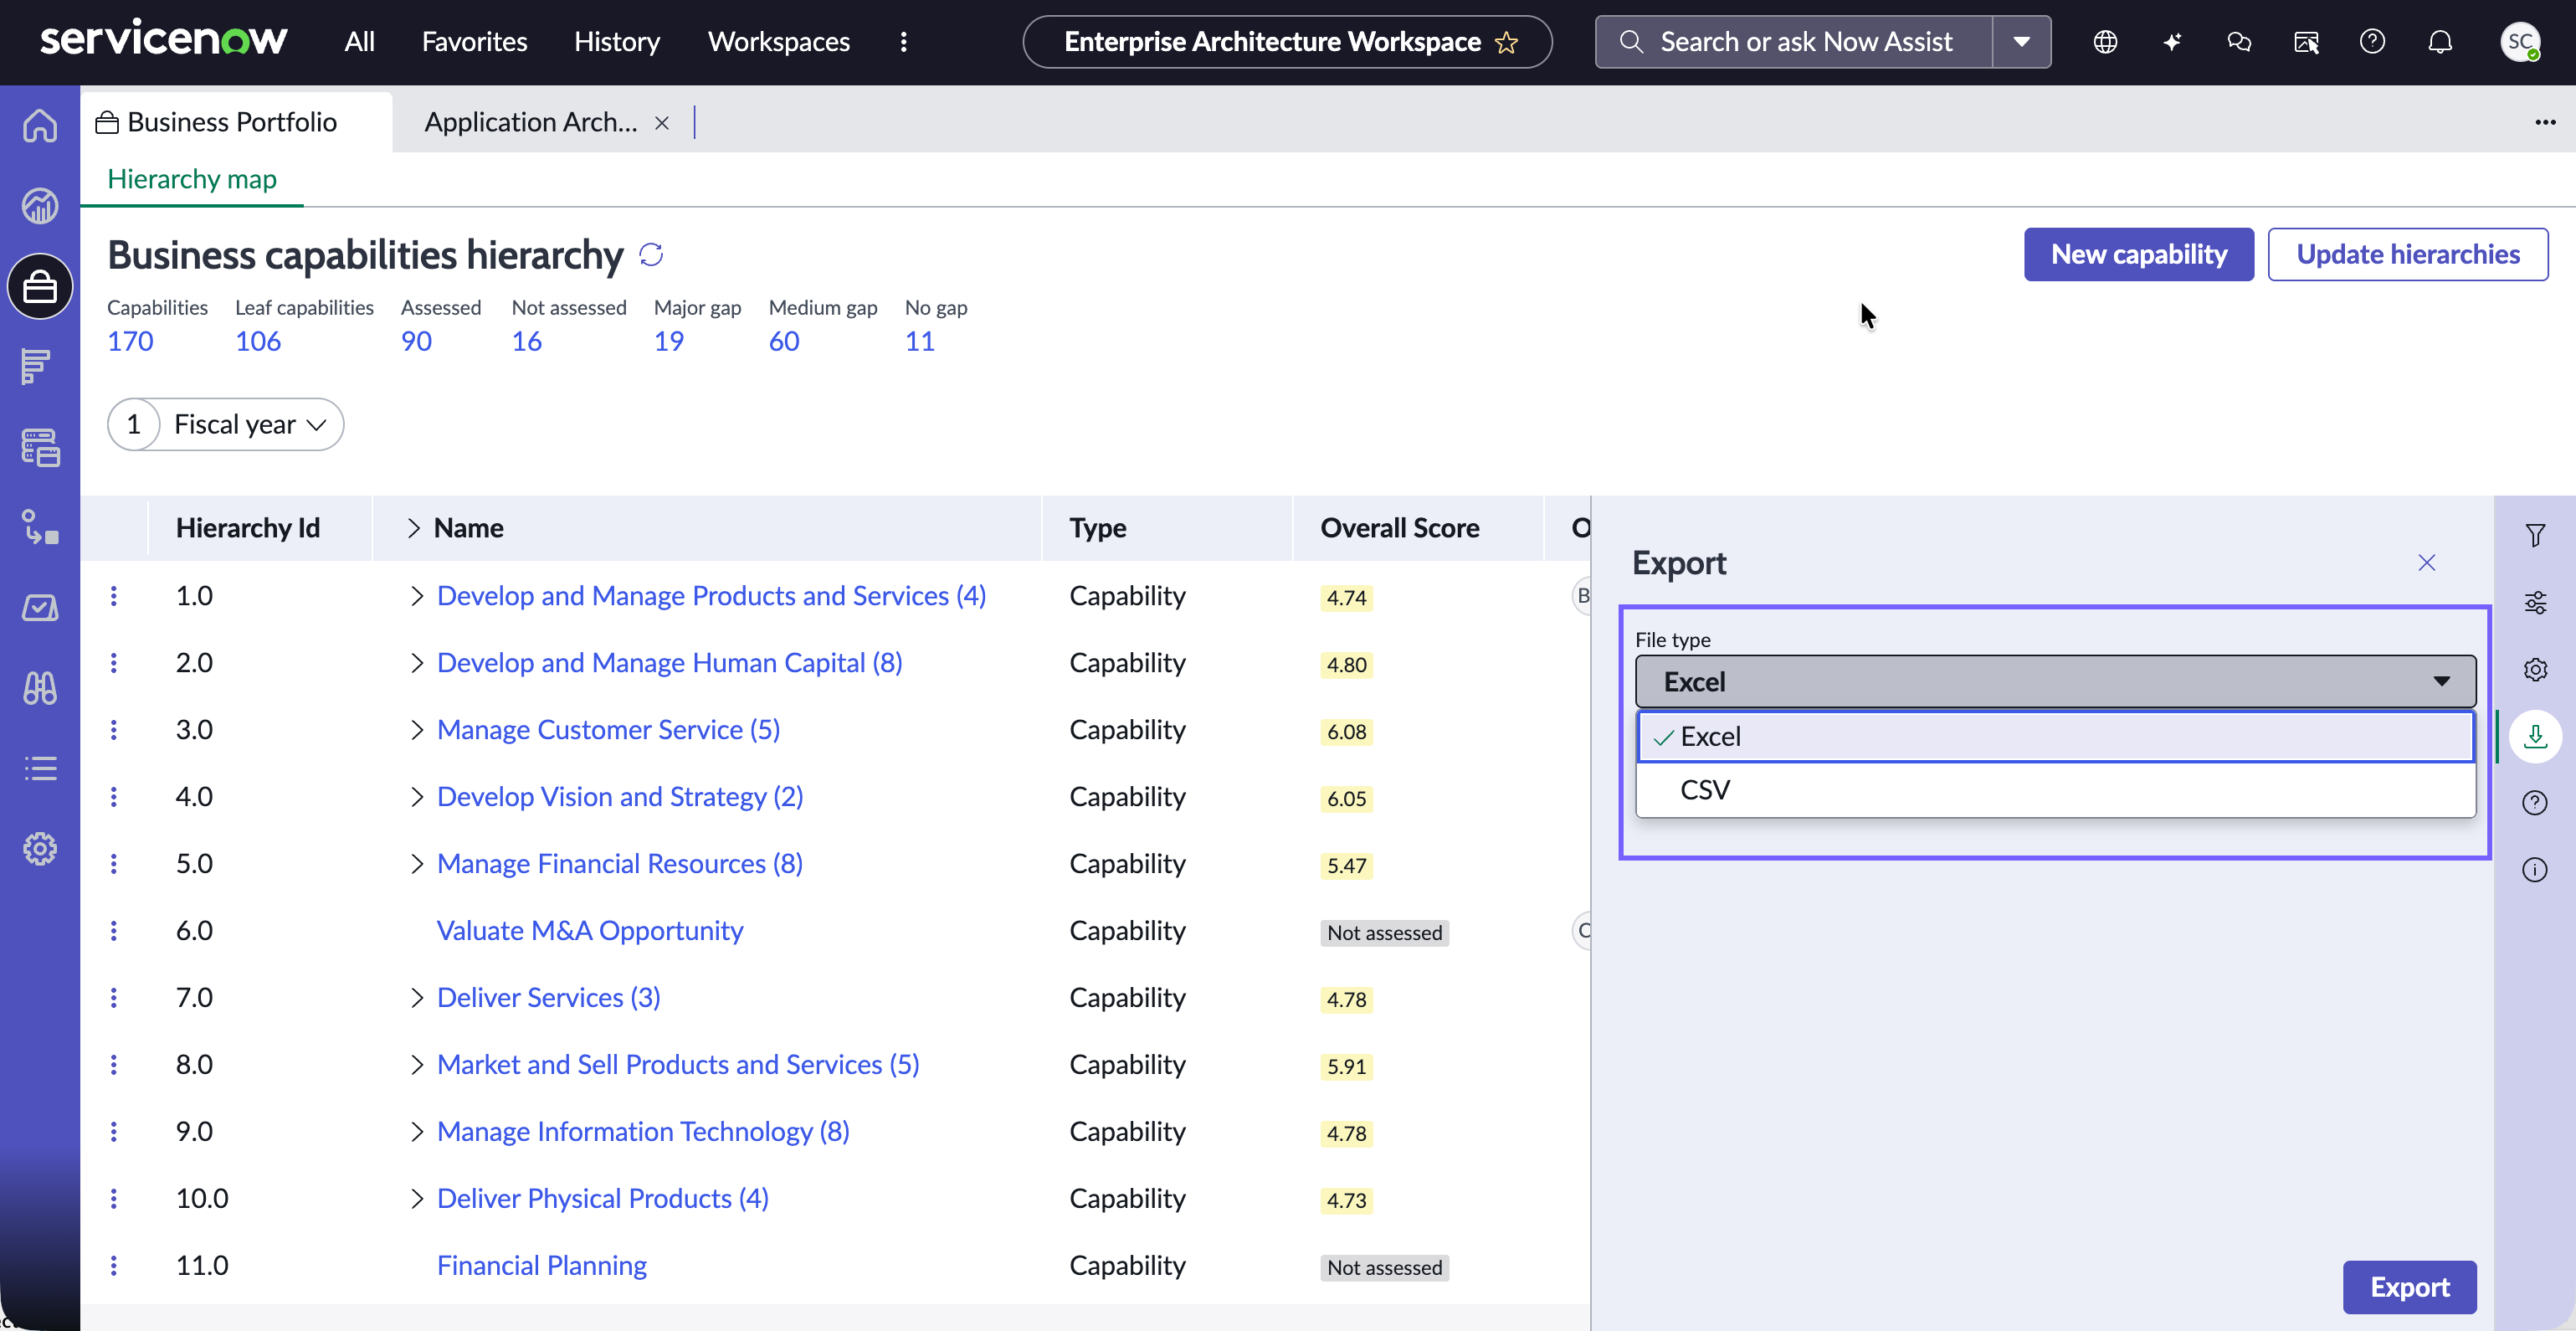Viewport: 2576px width, 1331px height.
Task: Open the info icon in right panel
Action: click(2535, 870)
